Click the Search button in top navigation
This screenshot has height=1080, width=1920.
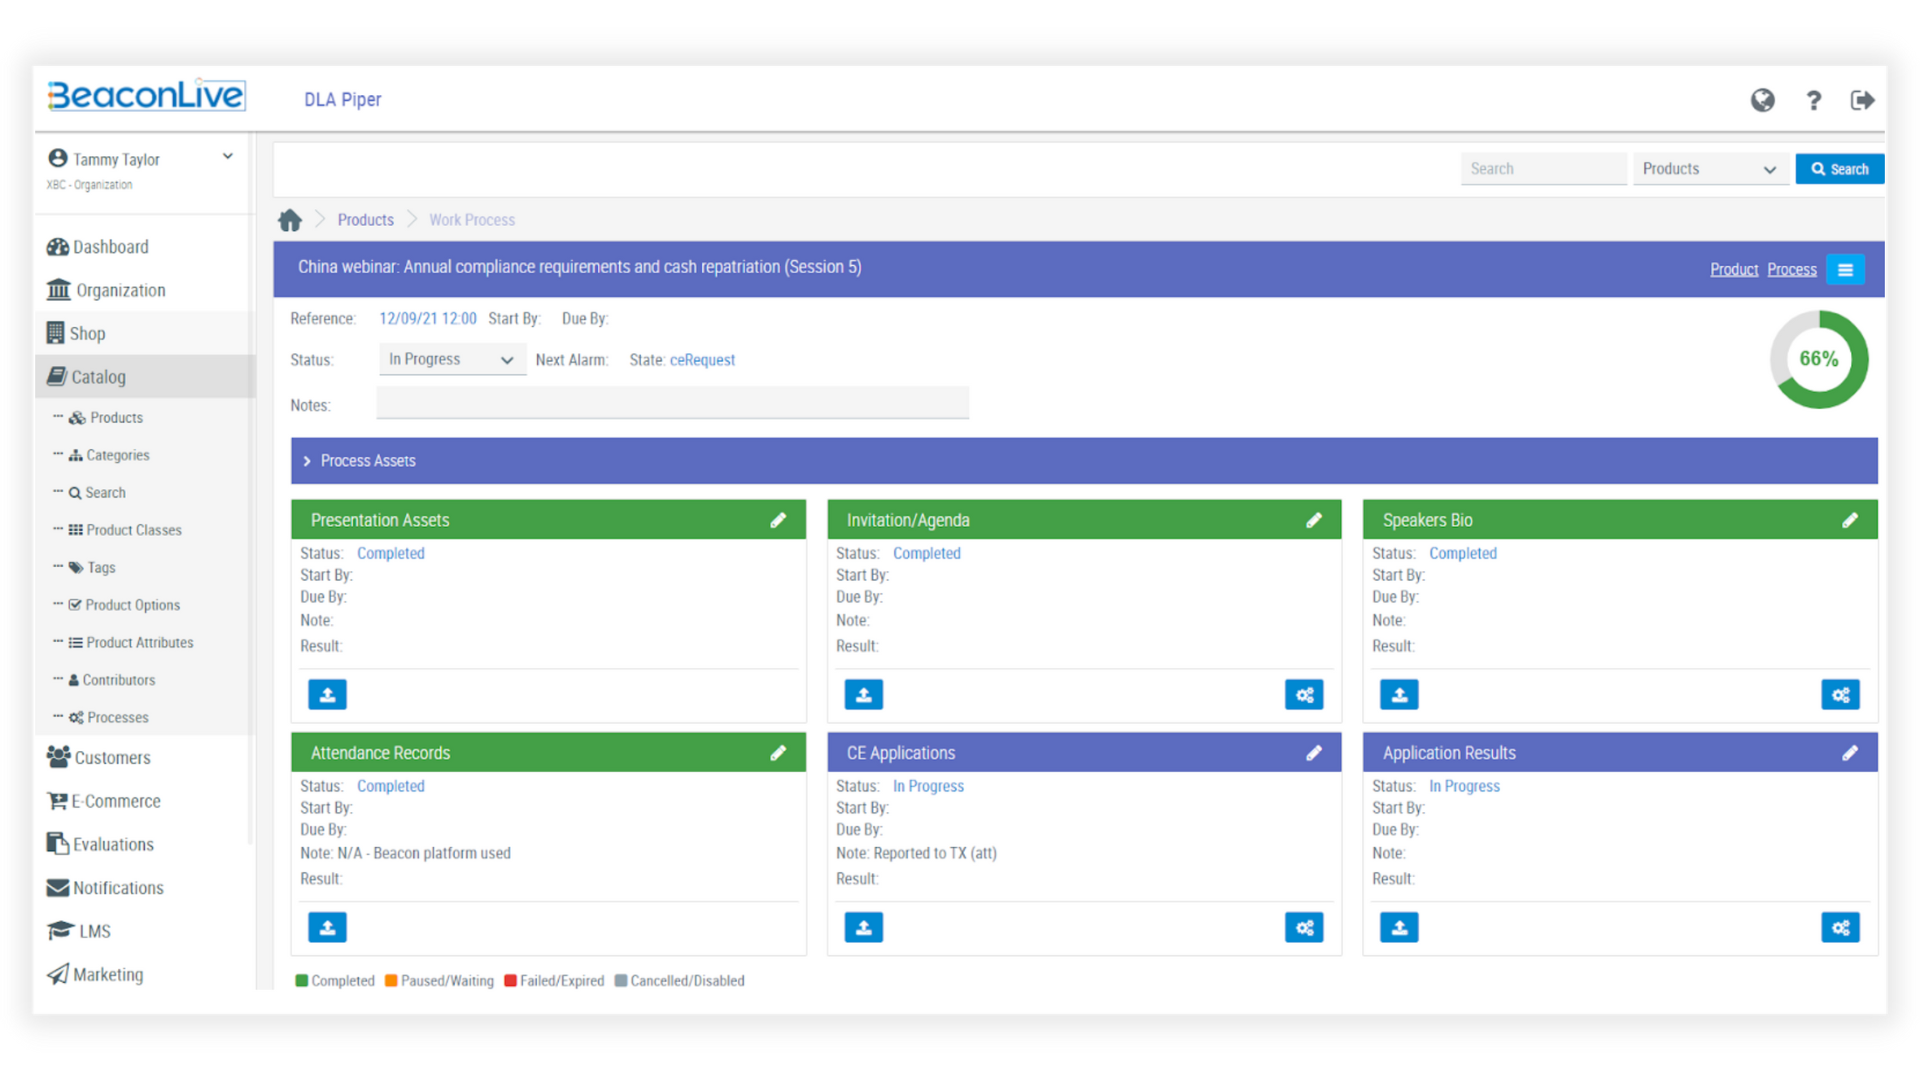1840,169
